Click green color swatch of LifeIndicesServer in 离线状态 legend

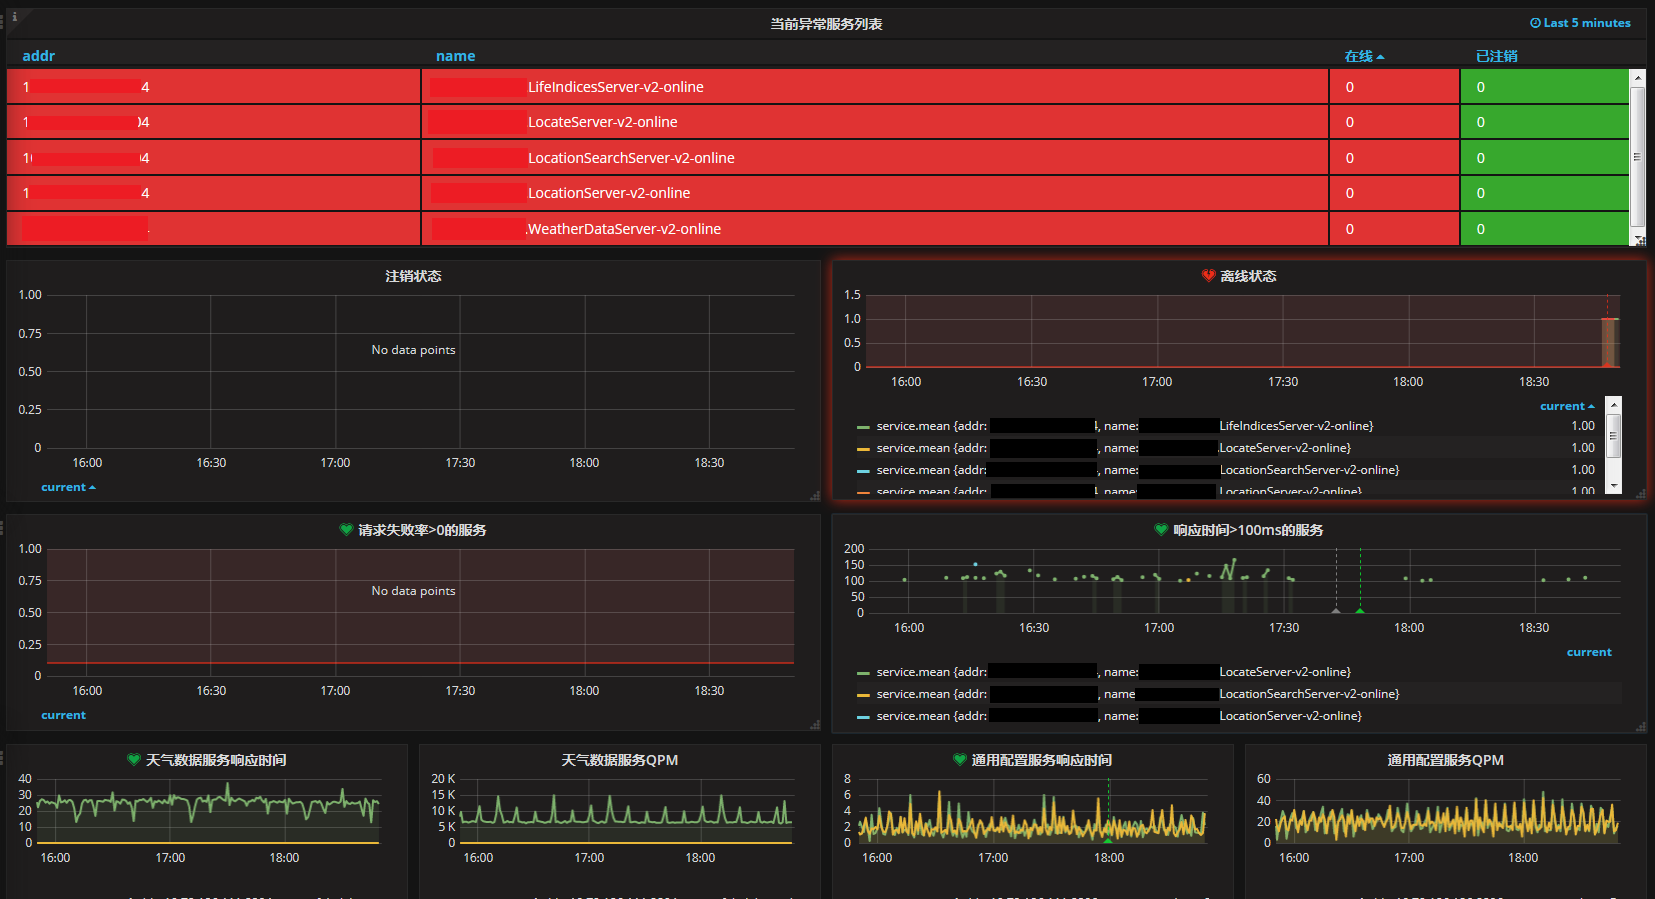click(863, 427)
